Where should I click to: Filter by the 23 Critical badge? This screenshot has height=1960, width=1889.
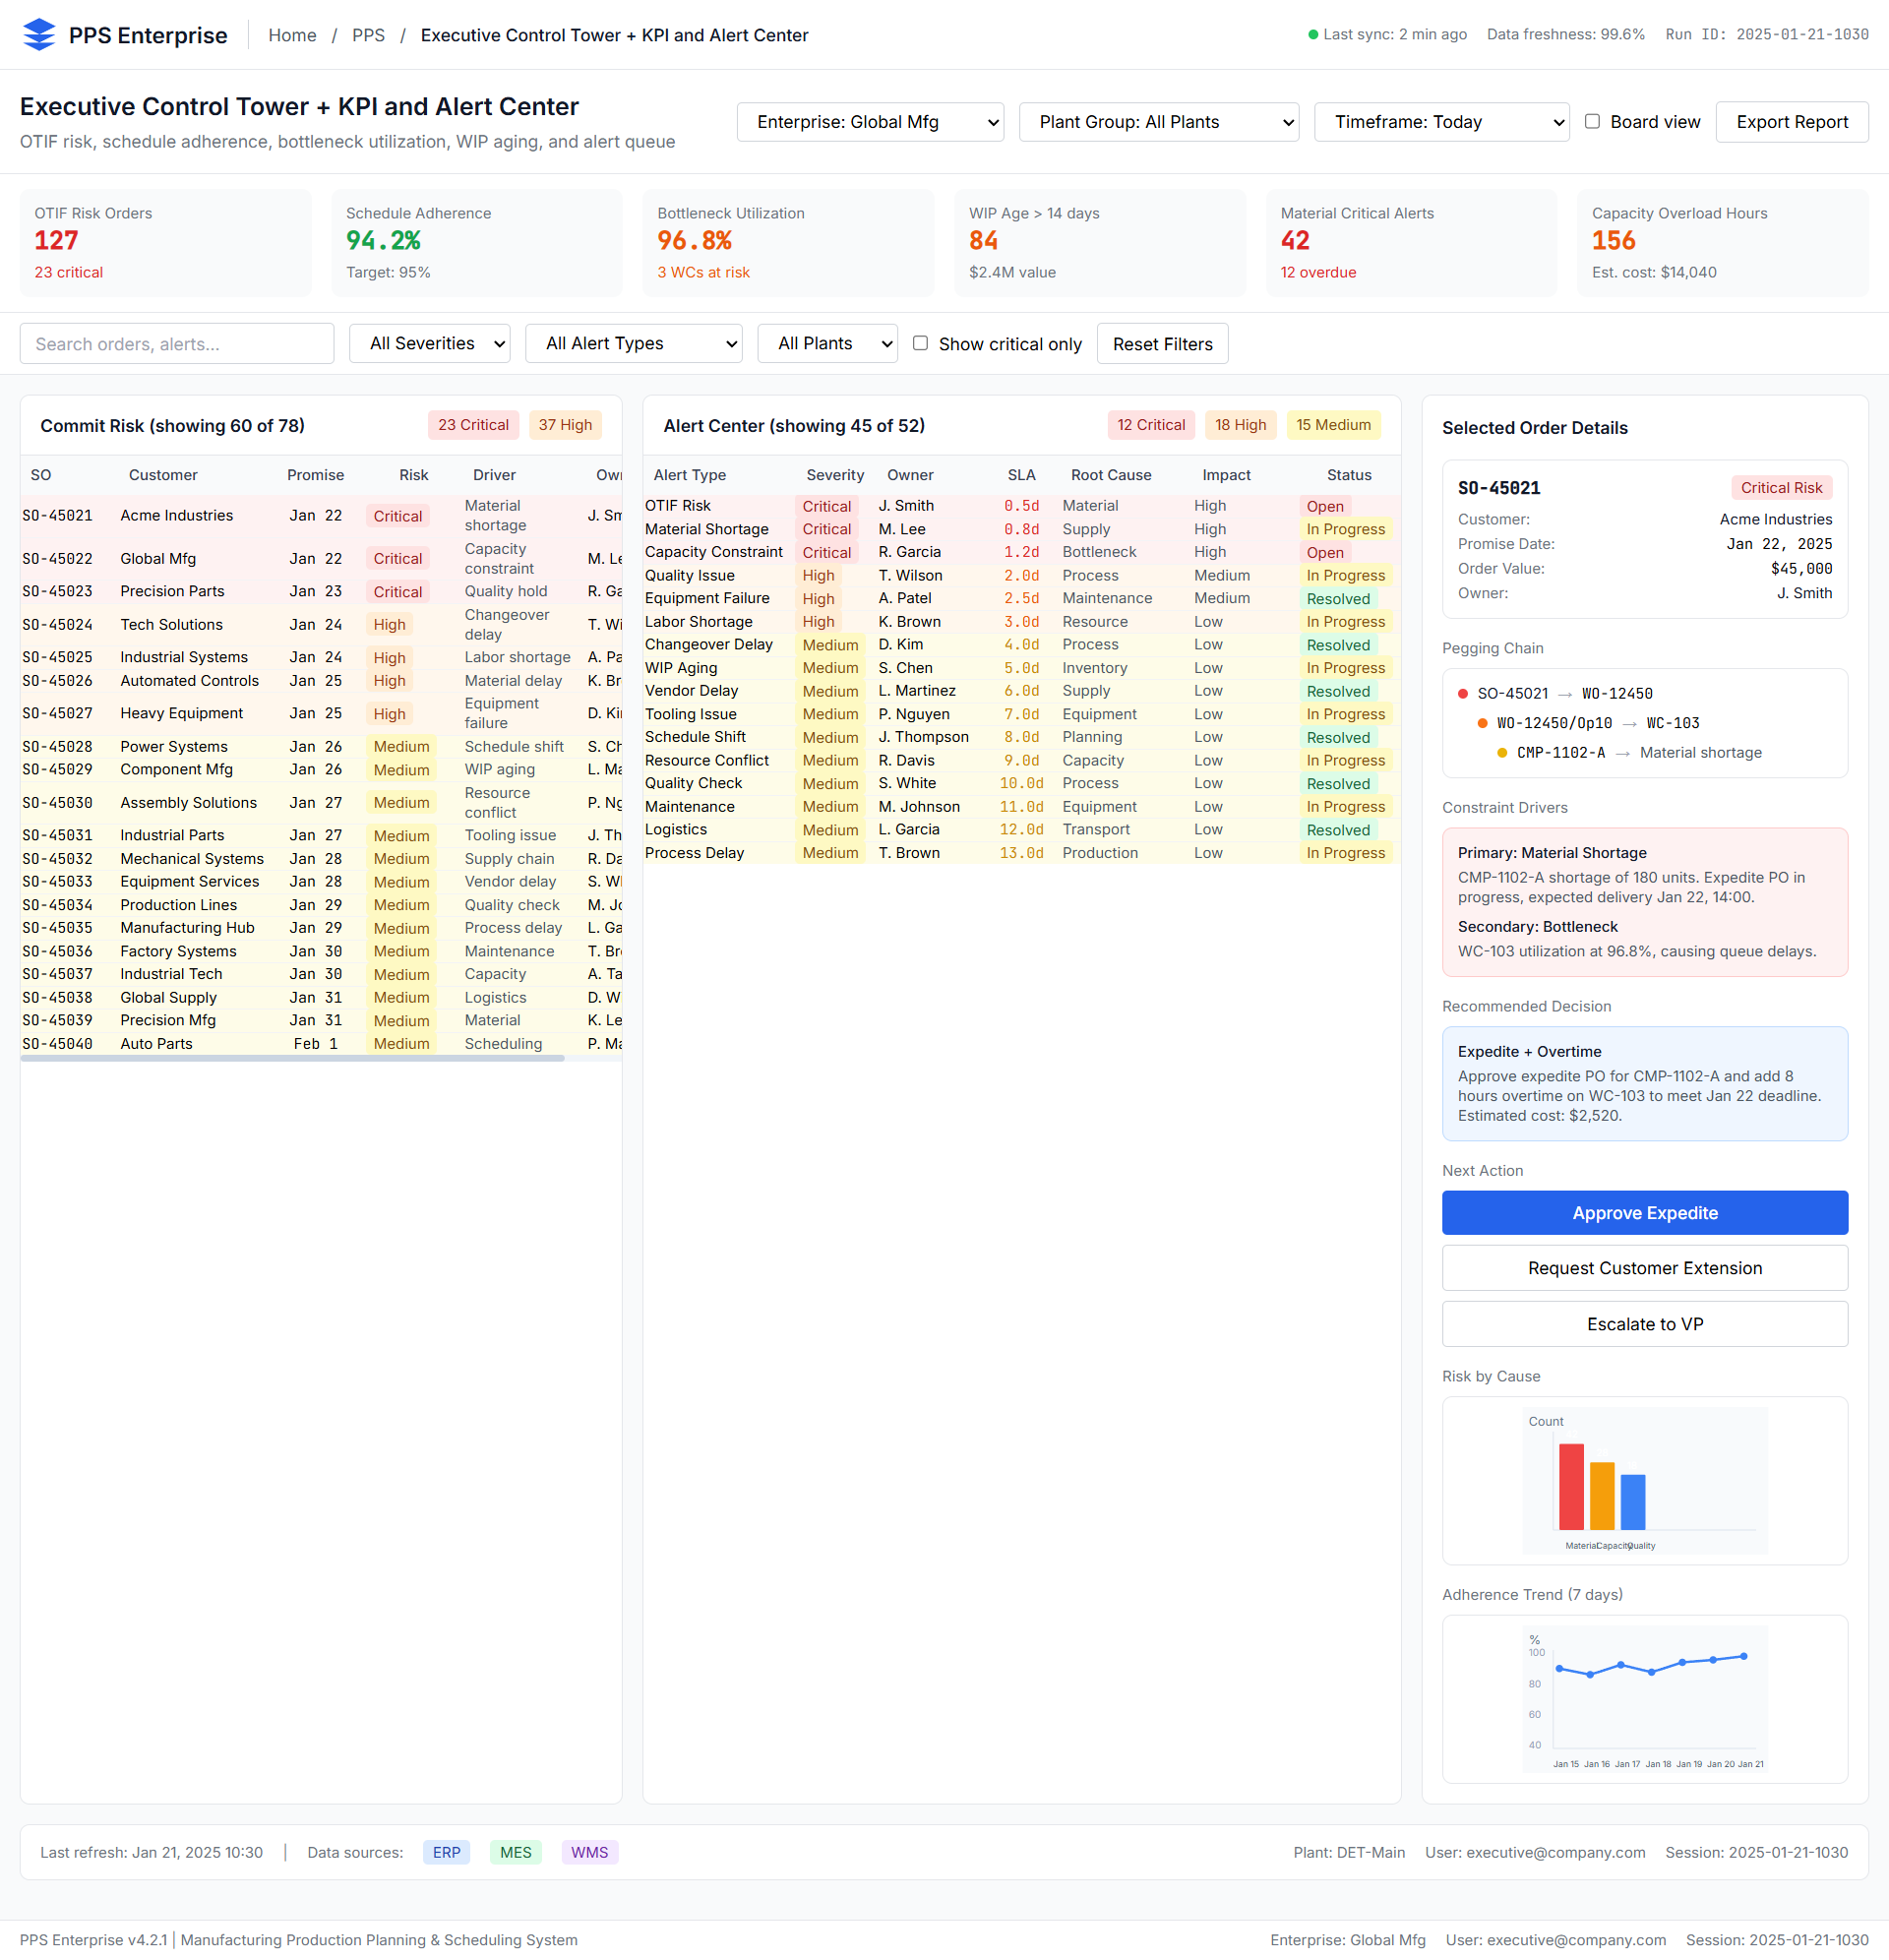coord(473,425)
